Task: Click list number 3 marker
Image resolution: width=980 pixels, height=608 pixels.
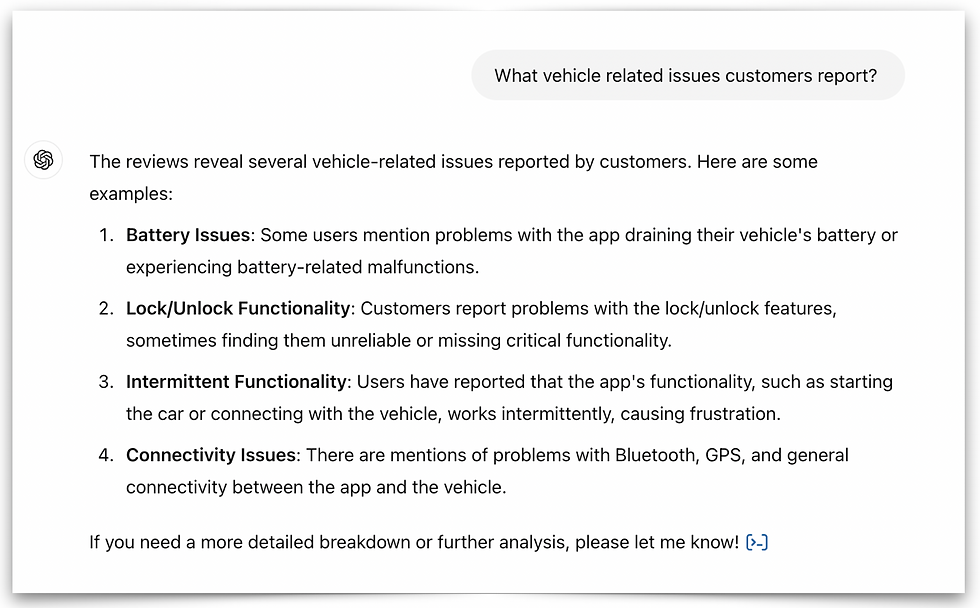Action: tap(106, 381)
